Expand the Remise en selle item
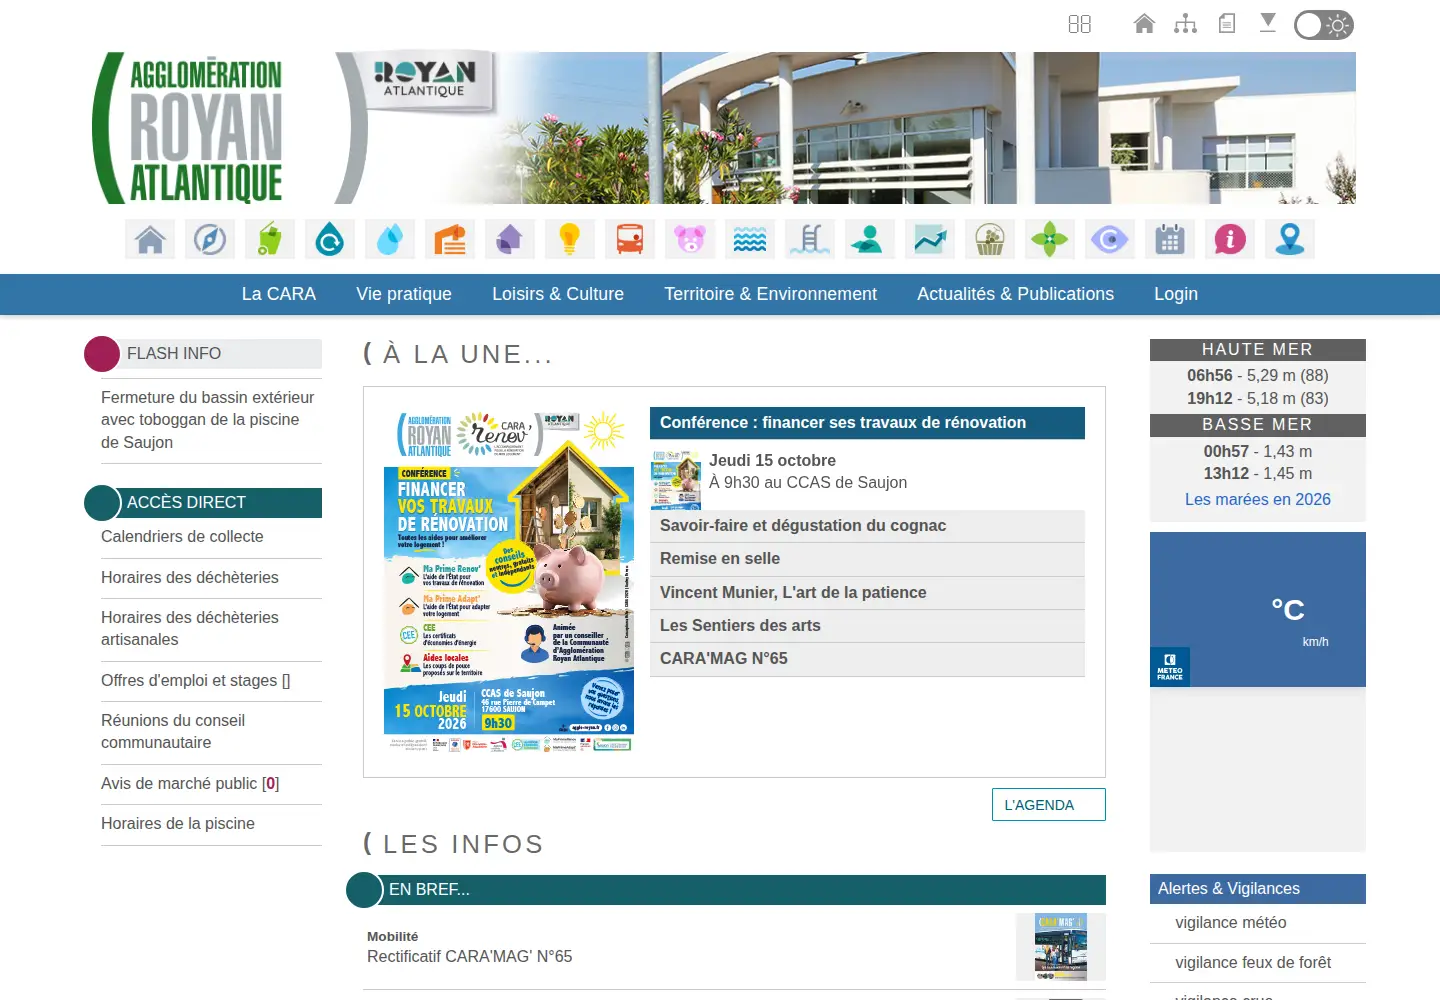Screen dimensions: 1440x1000 (x=867, y=559)
